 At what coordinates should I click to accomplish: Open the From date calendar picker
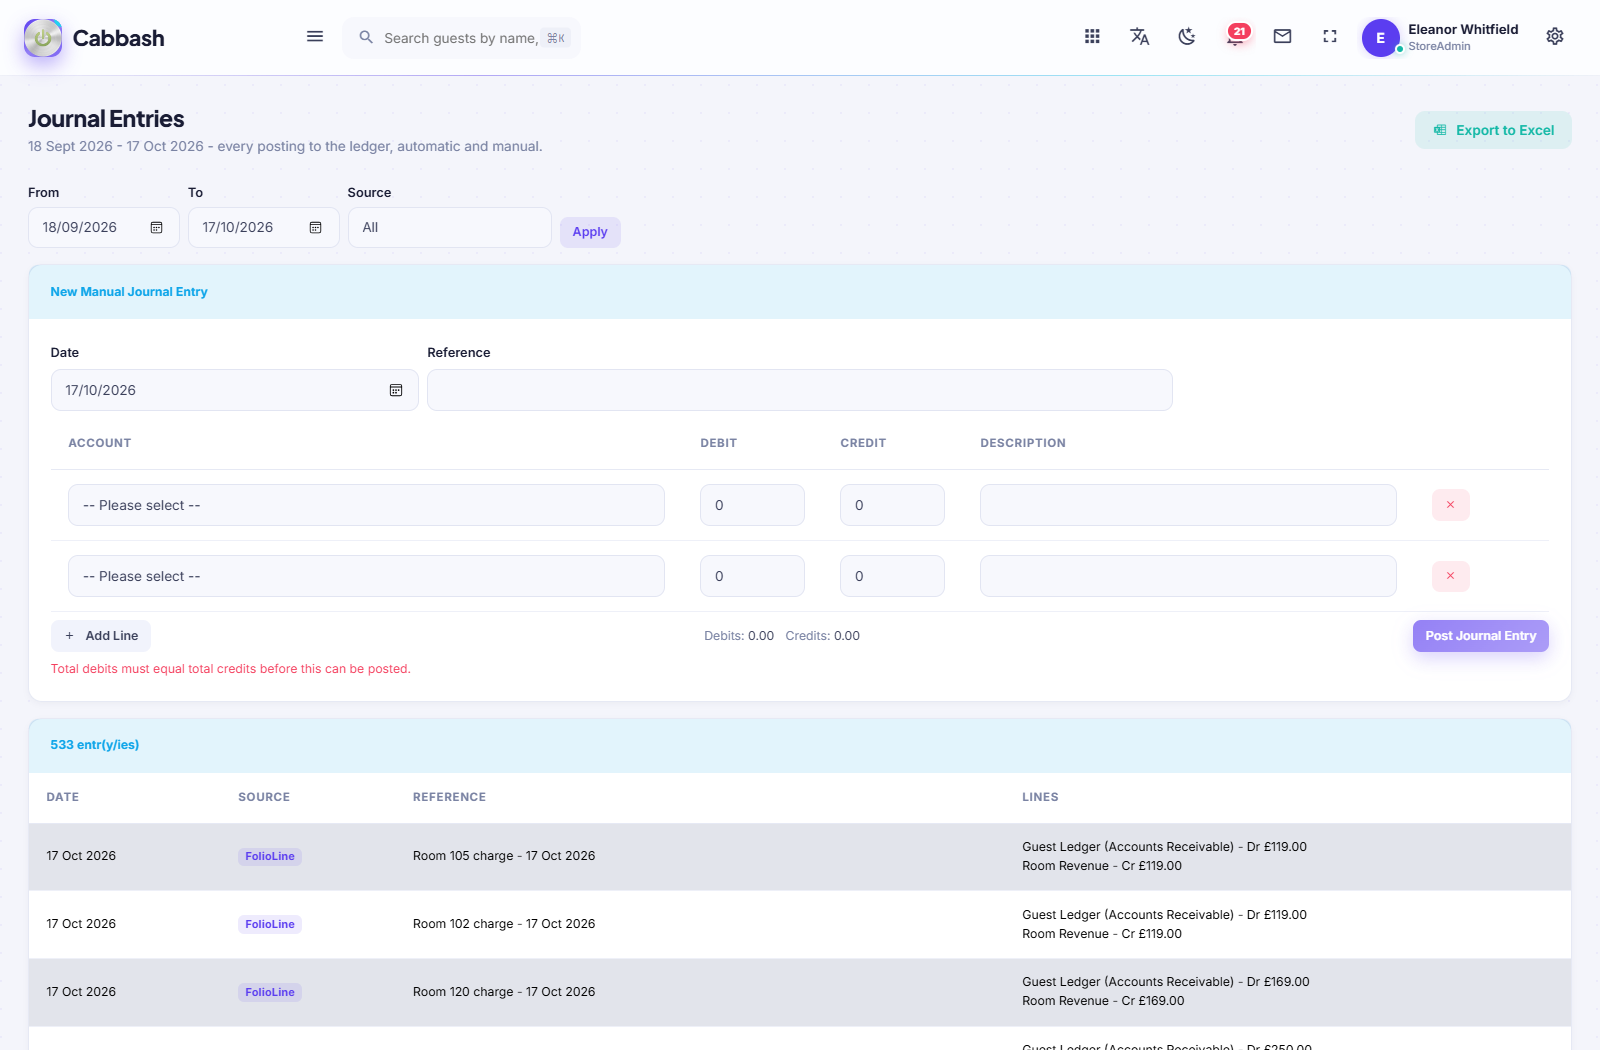coord(157,228)
